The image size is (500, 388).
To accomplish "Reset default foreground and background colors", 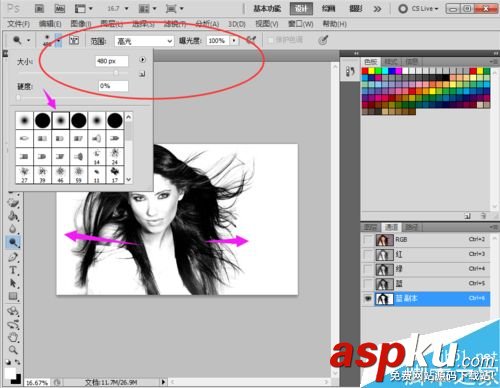I will [x=8, y=362].
